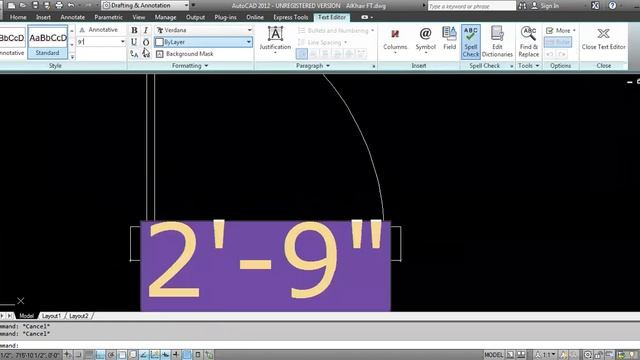Open the Help question mark icon
Viewport: 640px width, 360px height.
612,6
